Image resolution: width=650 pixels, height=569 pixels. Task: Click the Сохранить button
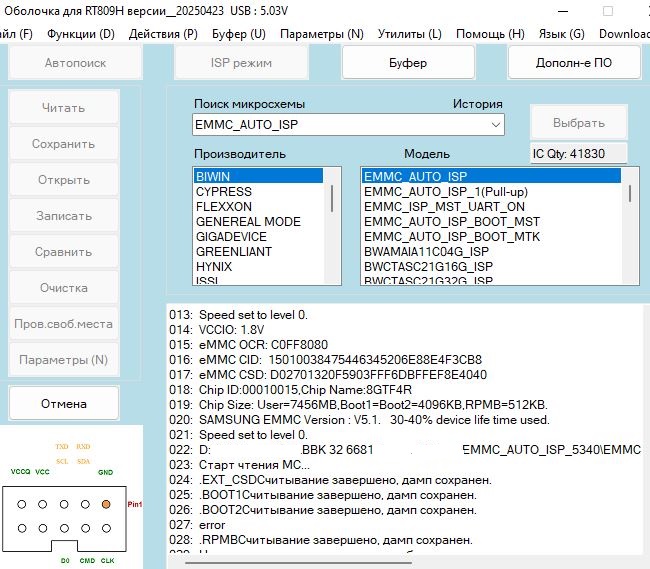pos(64,144)
